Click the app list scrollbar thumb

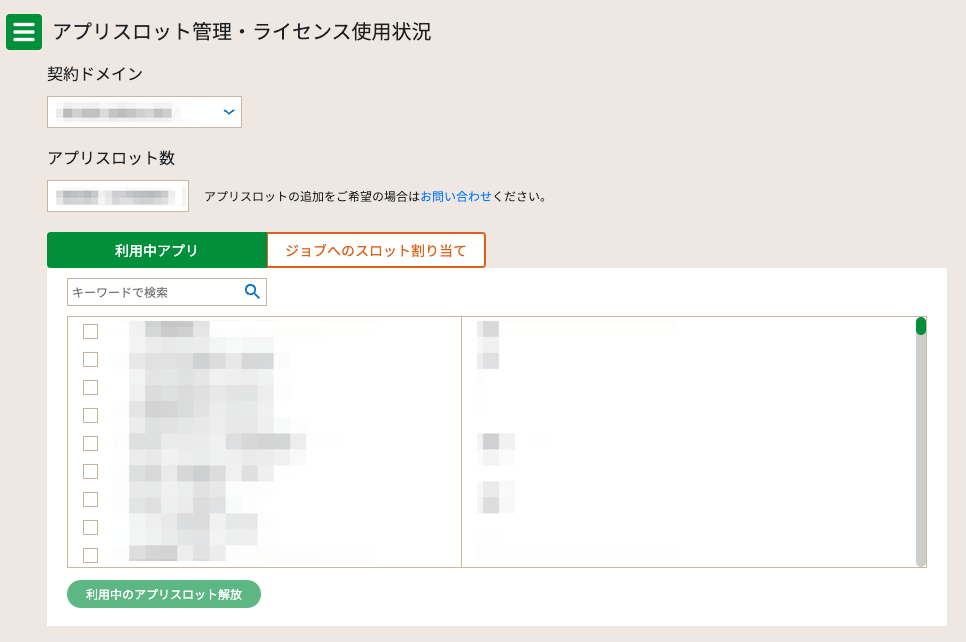click(921, 326)
